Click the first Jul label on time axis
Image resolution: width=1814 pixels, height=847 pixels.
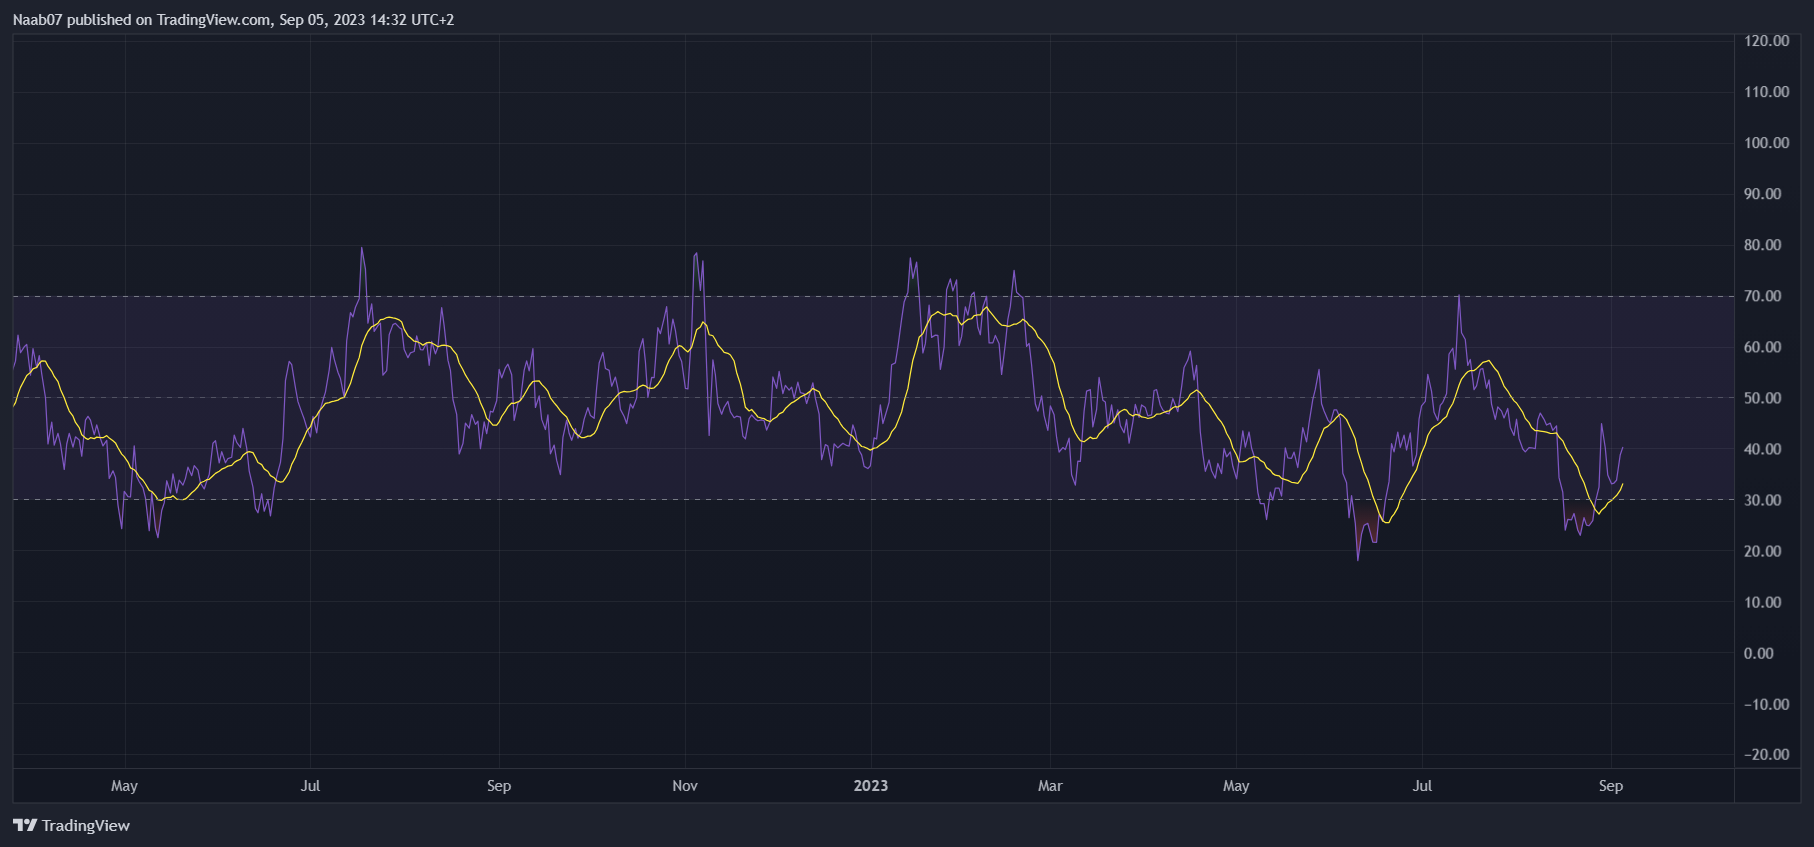coord(310,786)
